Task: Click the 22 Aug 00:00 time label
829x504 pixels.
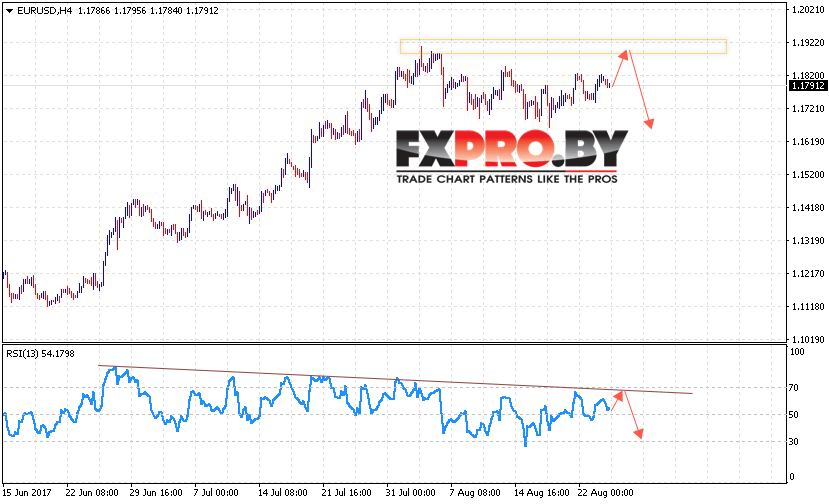Action: pos(606,493)
